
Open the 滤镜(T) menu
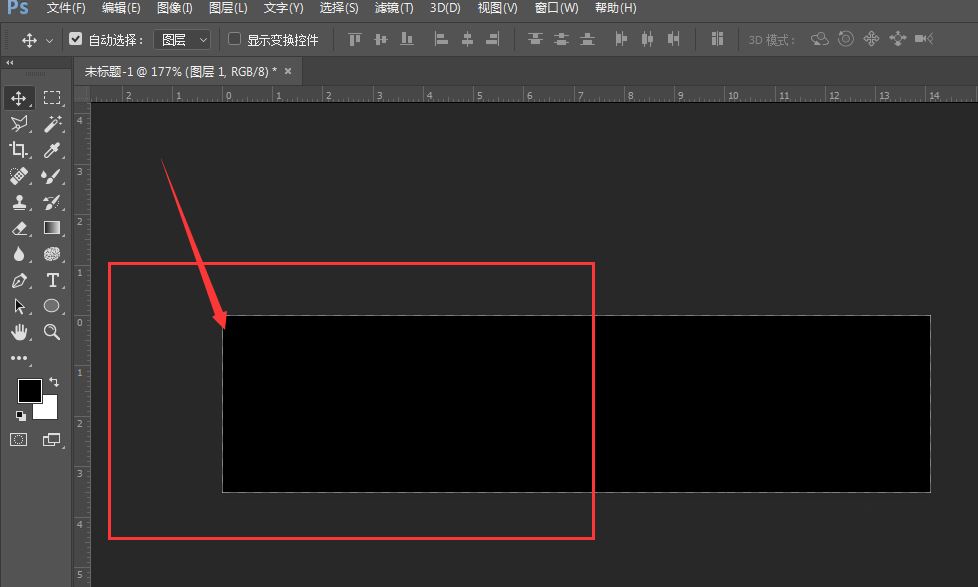394,8
